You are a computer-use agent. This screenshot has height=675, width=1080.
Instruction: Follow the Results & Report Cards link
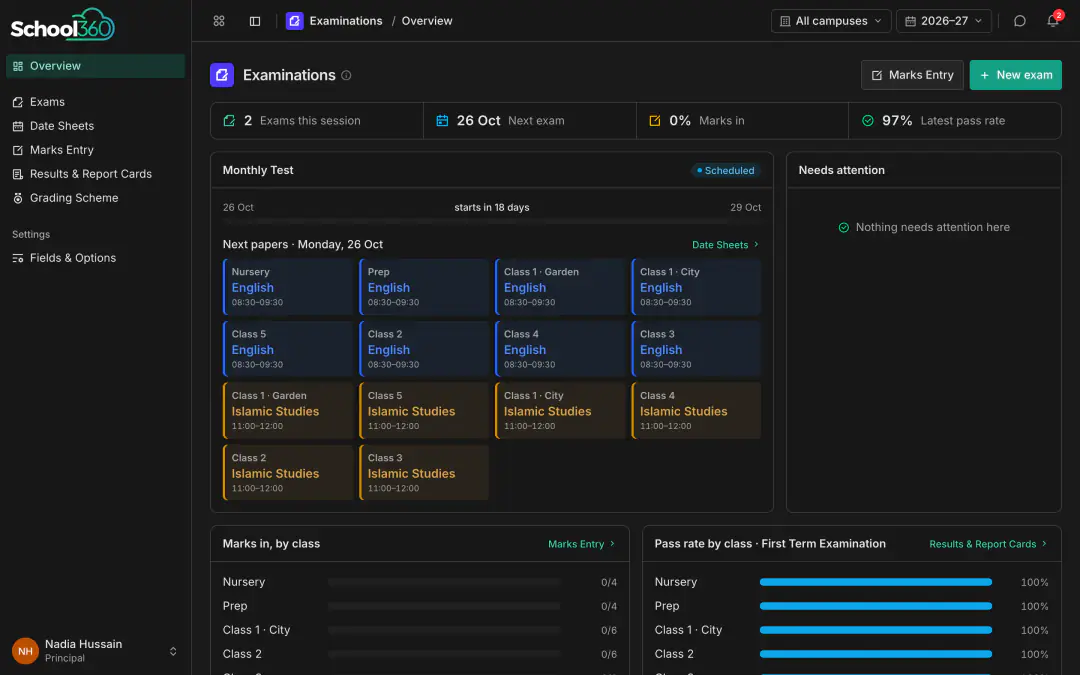click(988, 544)
